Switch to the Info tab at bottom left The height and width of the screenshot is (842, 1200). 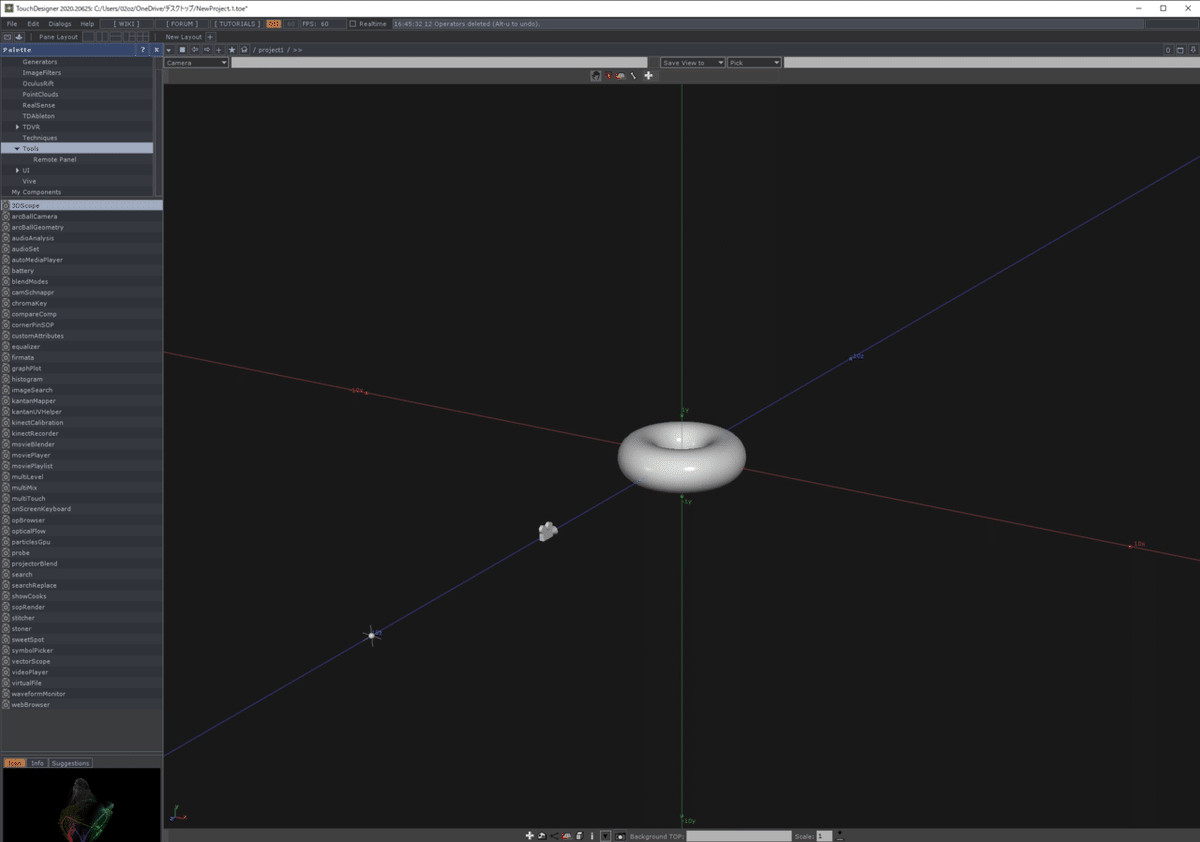pos(36,762)
